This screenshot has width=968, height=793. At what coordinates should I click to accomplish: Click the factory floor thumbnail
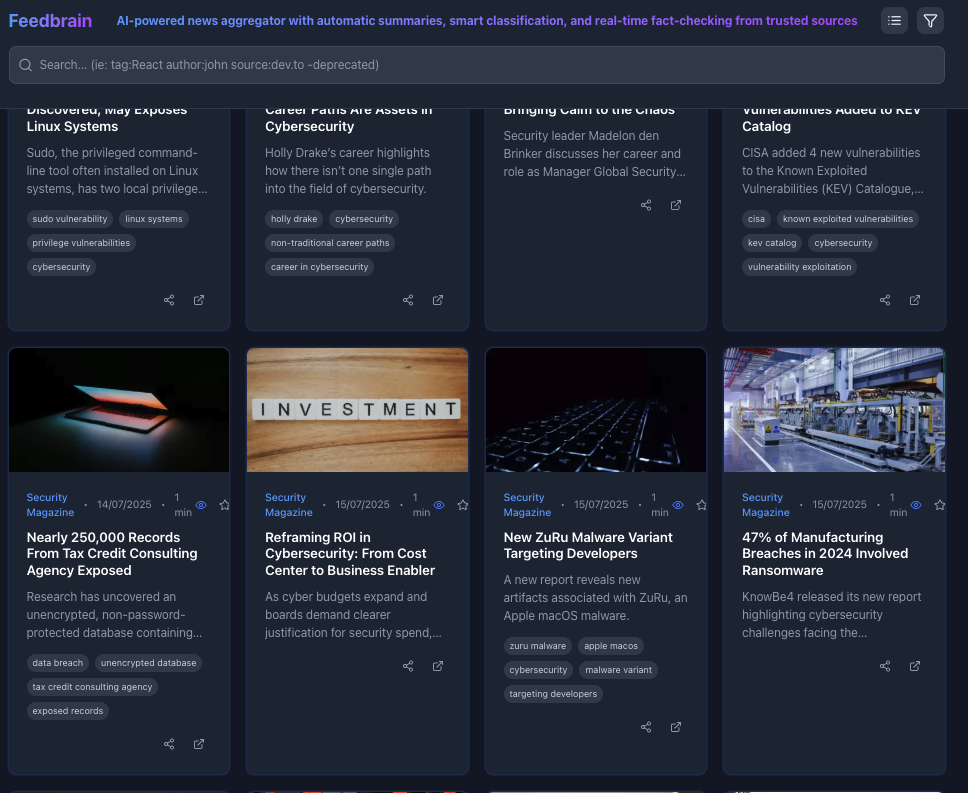point(834,410)
